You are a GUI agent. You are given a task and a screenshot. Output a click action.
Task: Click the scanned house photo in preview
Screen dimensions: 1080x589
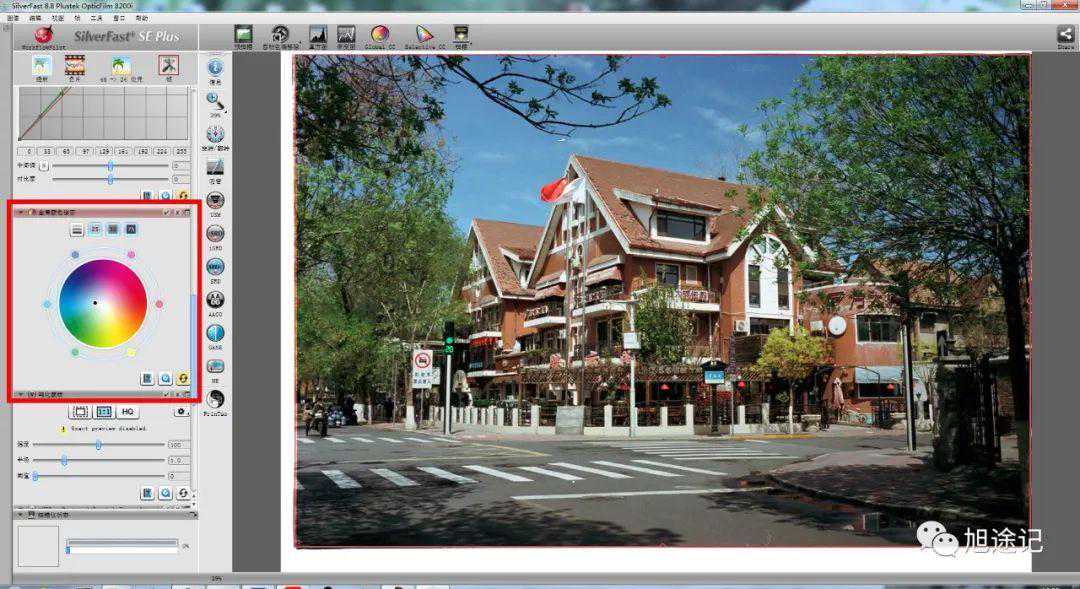click(660, 300)
